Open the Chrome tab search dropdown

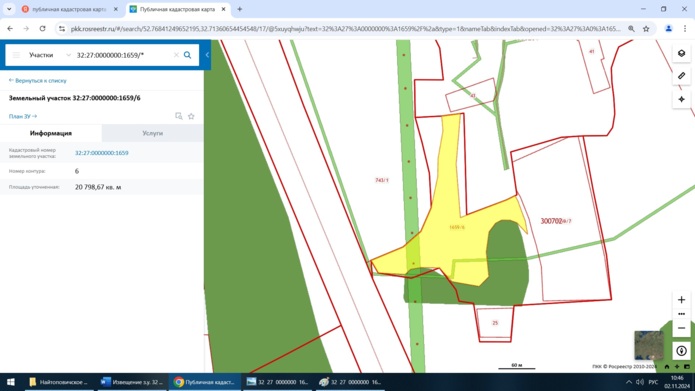tap(9, 9)
